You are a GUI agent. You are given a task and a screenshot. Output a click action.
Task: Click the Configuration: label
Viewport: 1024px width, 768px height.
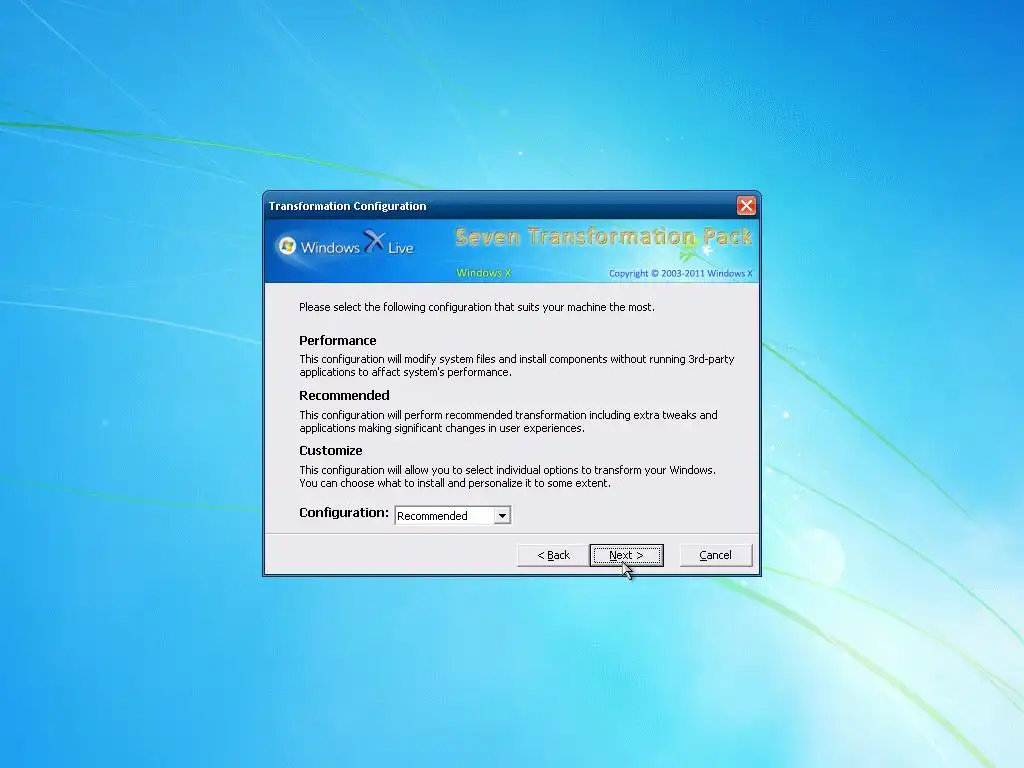(x=344, y=513)
